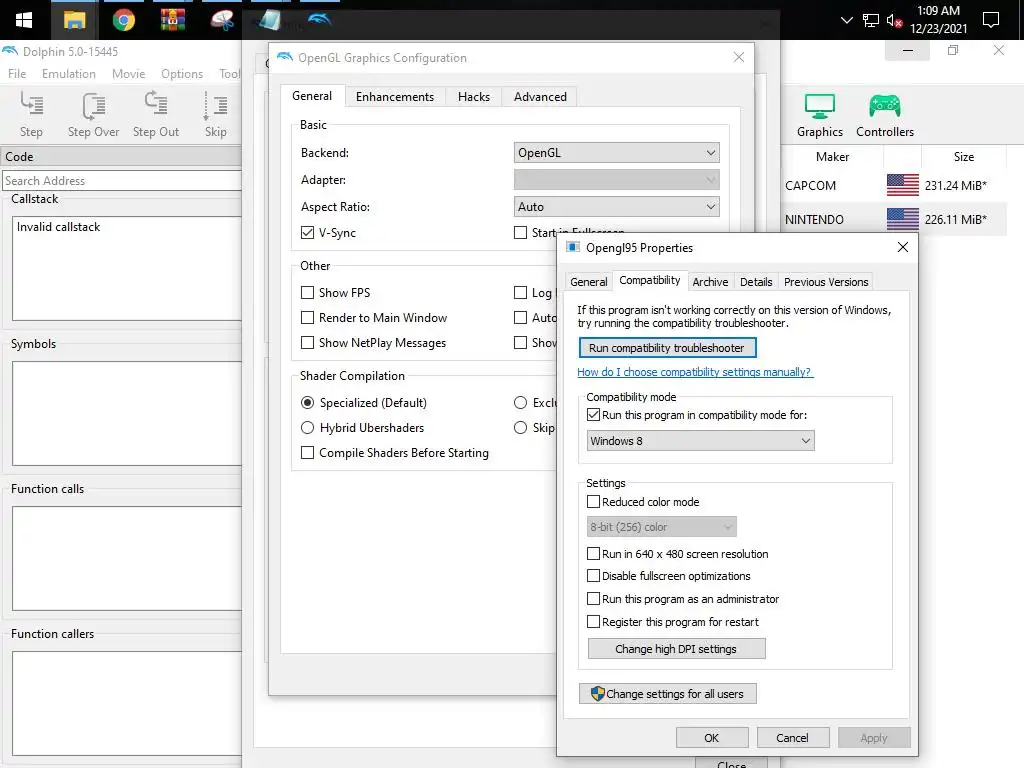This screenshot has width=1024, height=768.
Task: Click the Skip toolbar icon
Action: click(216, 104)
